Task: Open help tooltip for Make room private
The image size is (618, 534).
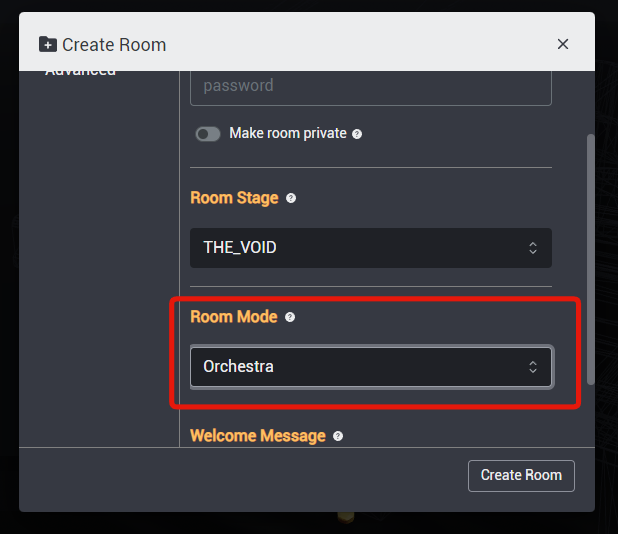Action: click(x=357, y=134)
